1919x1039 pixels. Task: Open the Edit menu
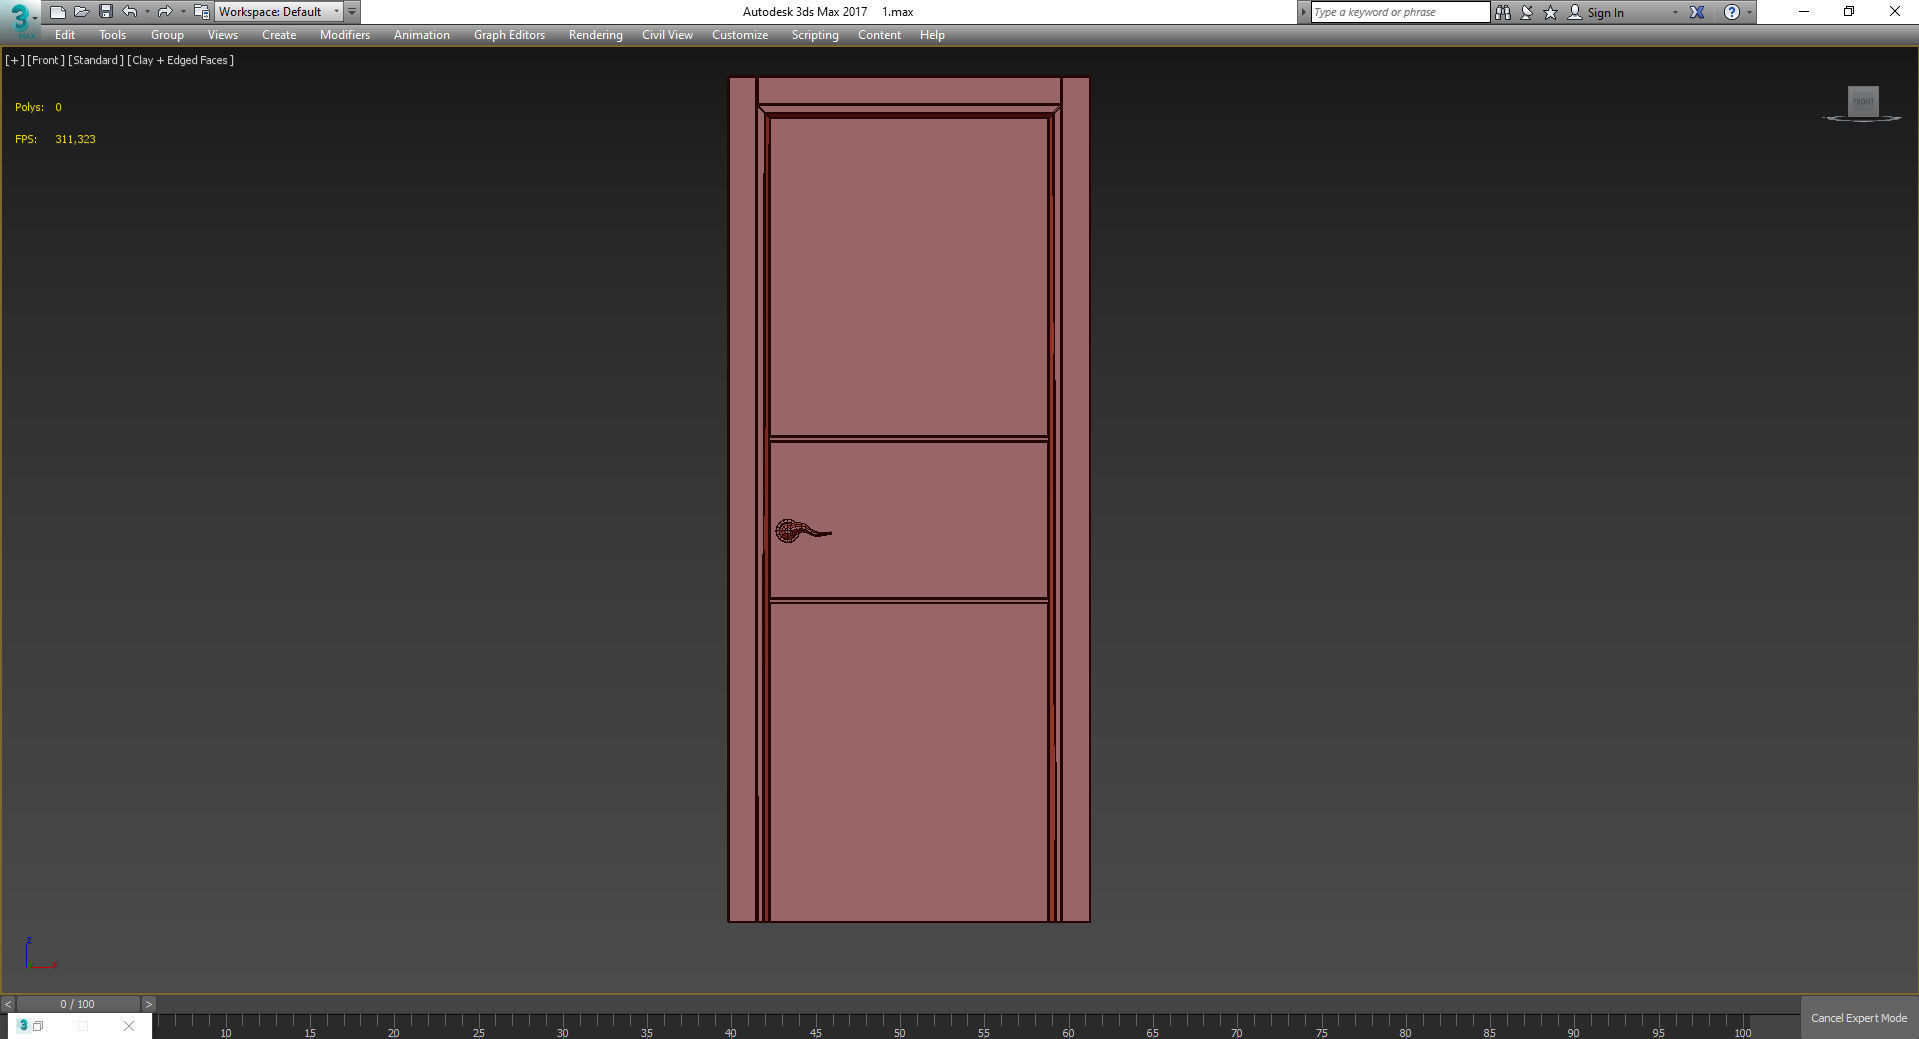[x=65, y=35]
